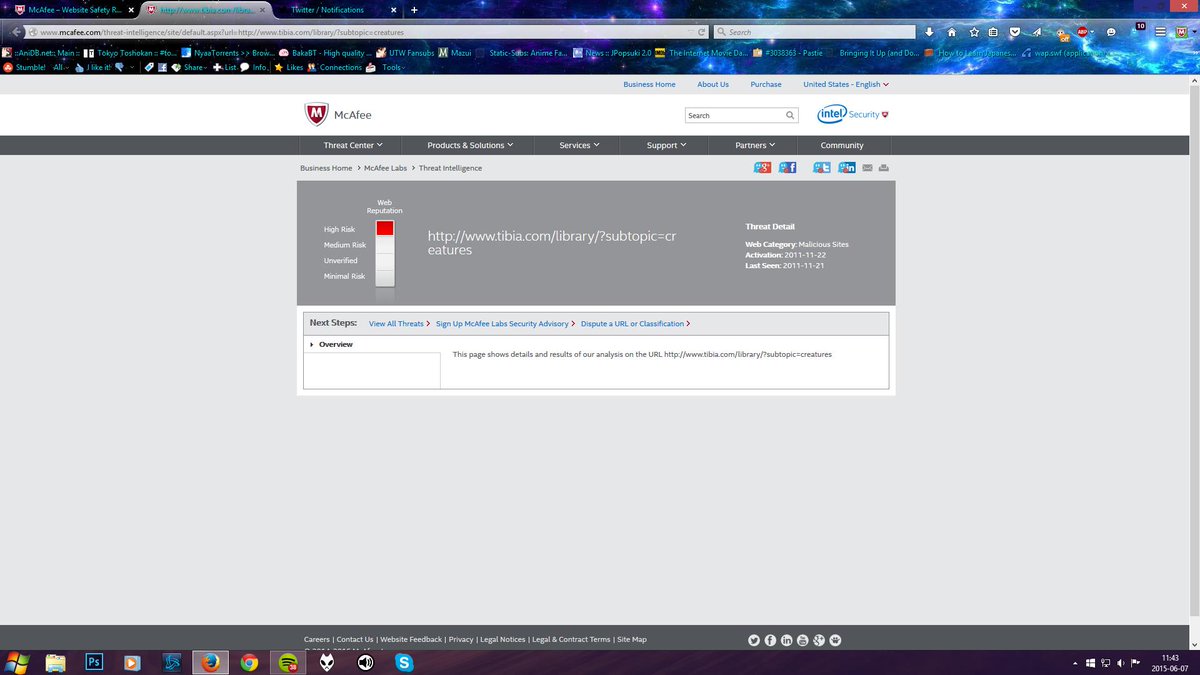Click the McAfee Labs breadcrumb
The height and width of the screenshot is (675, 1200).
pyautogui.click(x=385, y=168)
